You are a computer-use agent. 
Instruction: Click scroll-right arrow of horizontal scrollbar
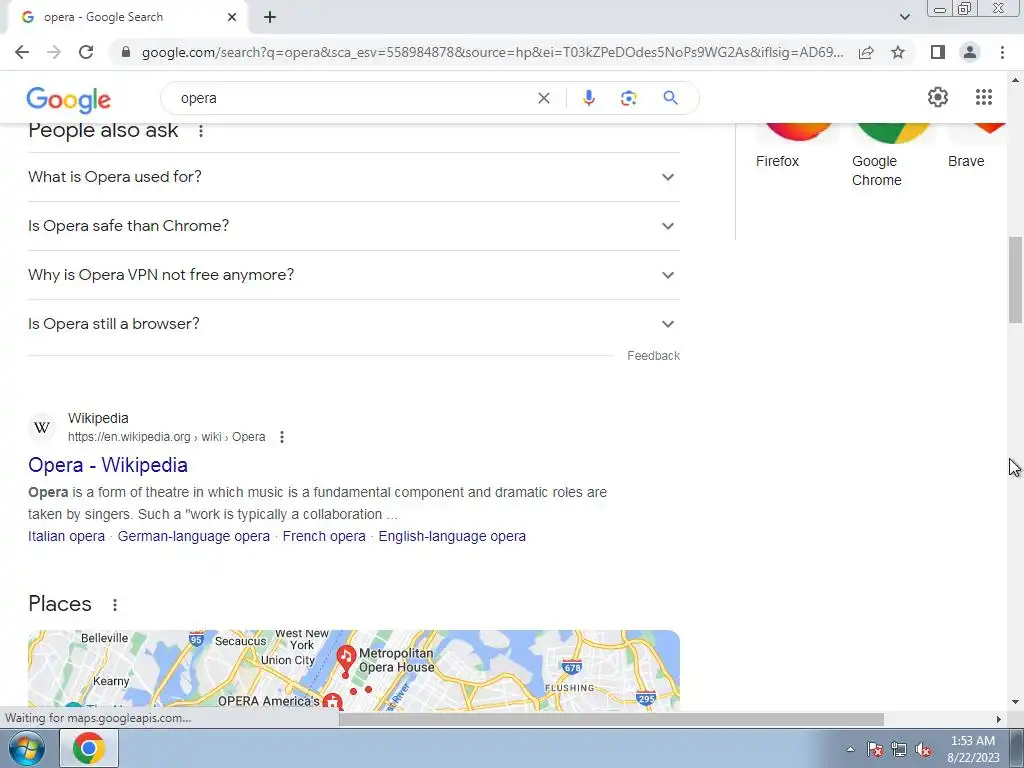[999, 719]
